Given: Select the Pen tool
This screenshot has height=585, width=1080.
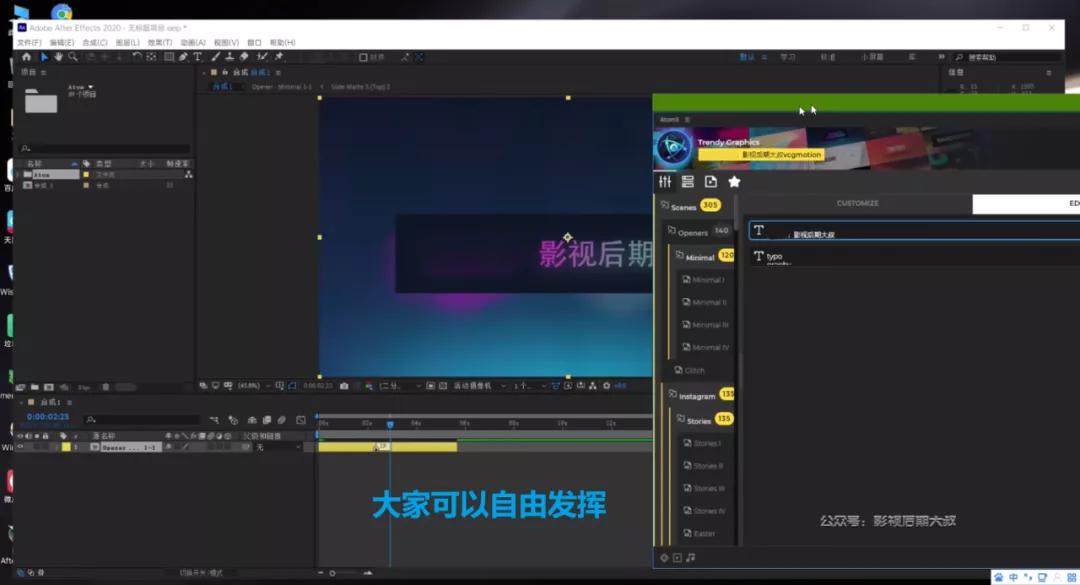Looking at the screenshot, I should click(183, 57).
